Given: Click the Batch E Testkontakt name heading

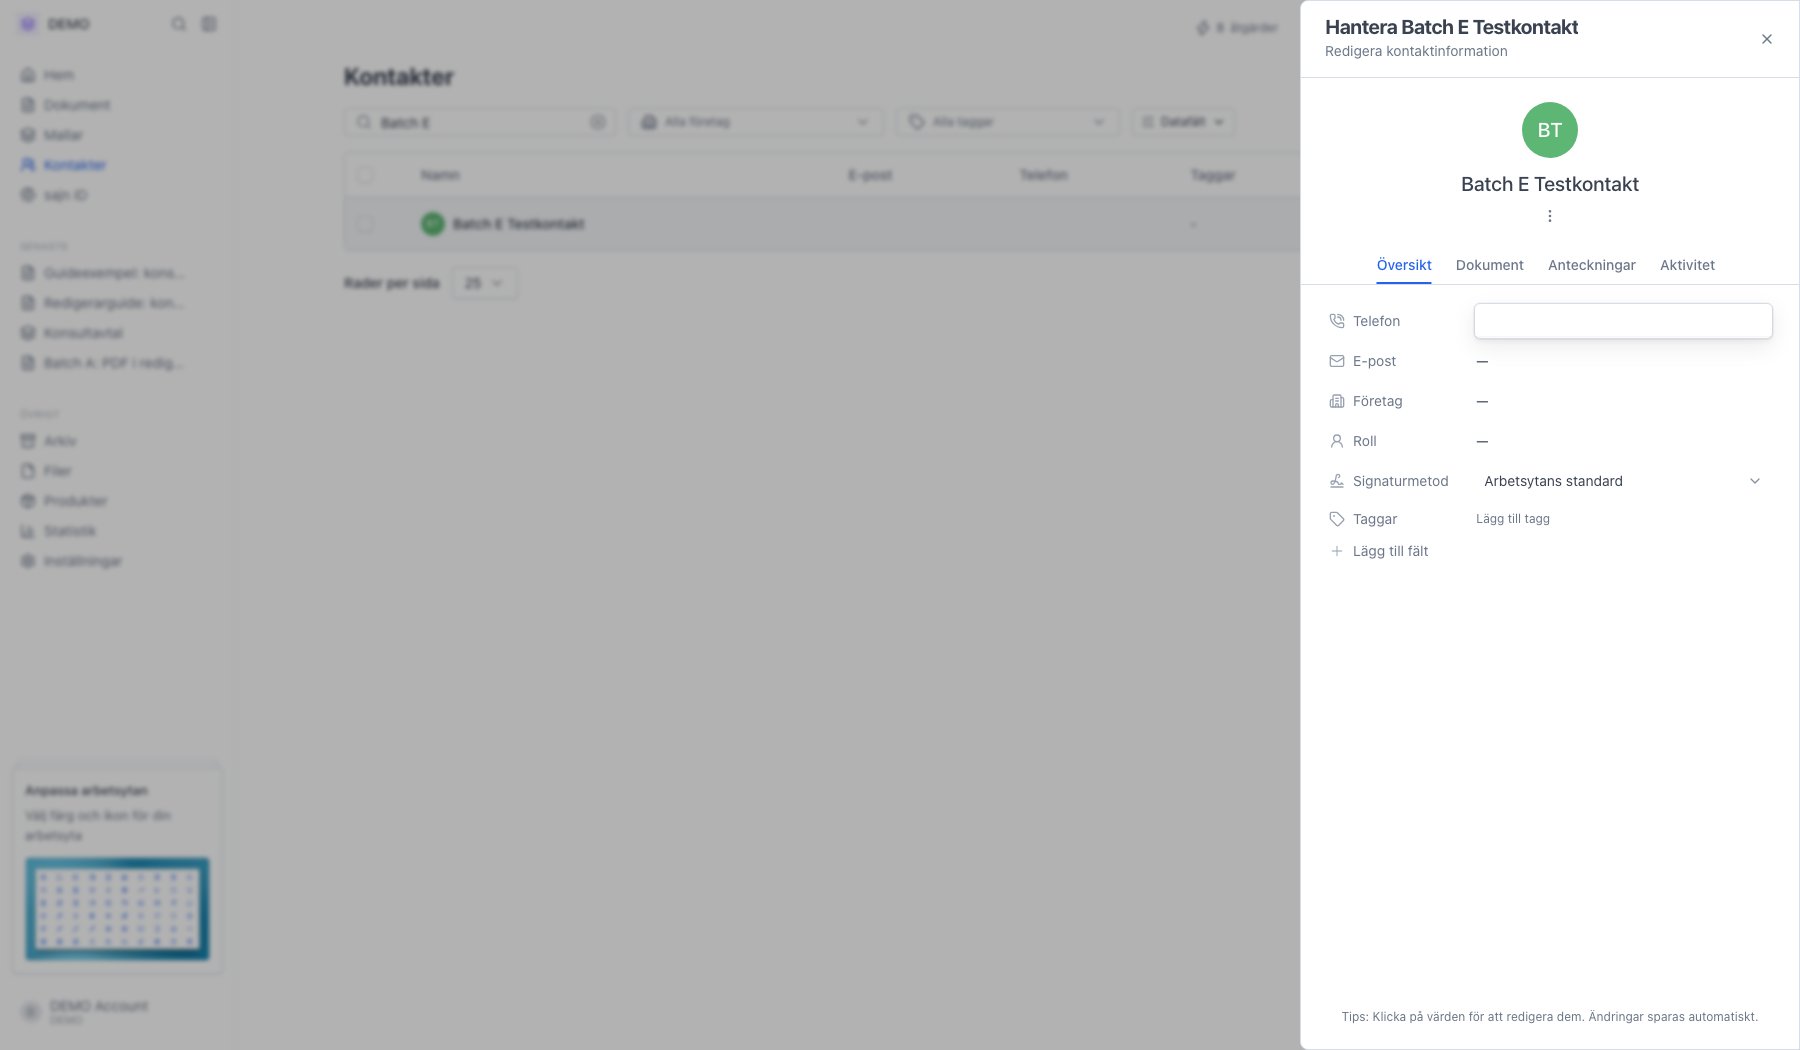Looking at the screenshot, I should [1549, 184].
